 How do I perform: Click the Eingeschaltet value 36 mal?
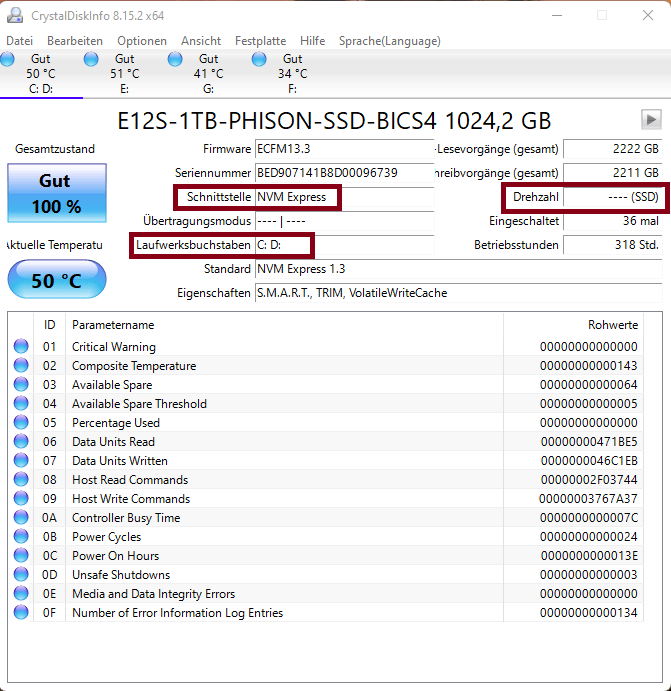point(612,221)
